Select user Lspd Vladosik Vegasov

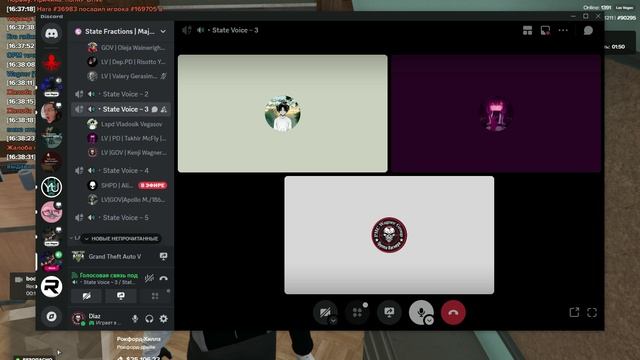(127, 124)
